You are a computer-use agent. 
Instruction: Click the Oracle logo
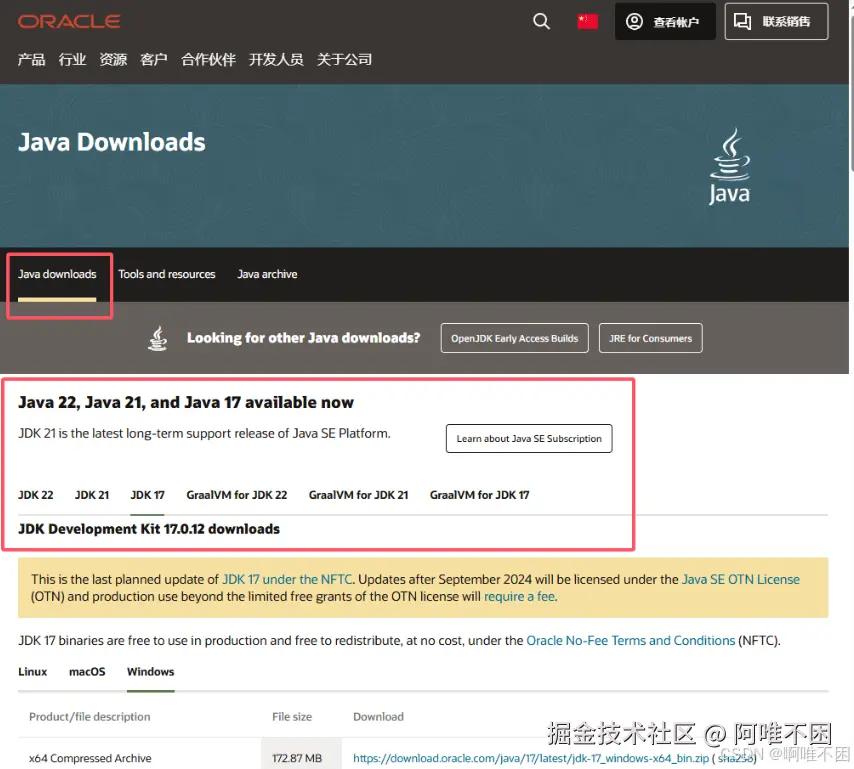point(69,21)
